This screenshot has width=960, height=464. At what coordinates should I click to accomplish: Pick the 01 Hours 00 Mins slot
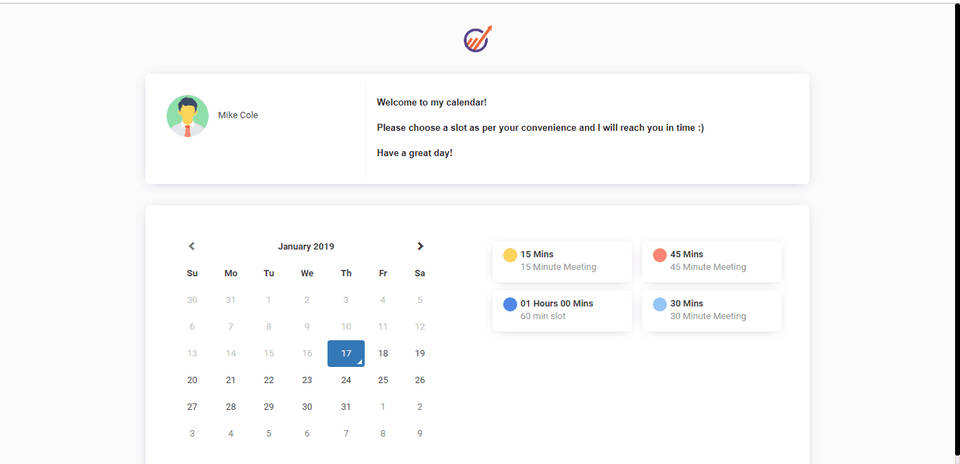(x=562, y=310)
